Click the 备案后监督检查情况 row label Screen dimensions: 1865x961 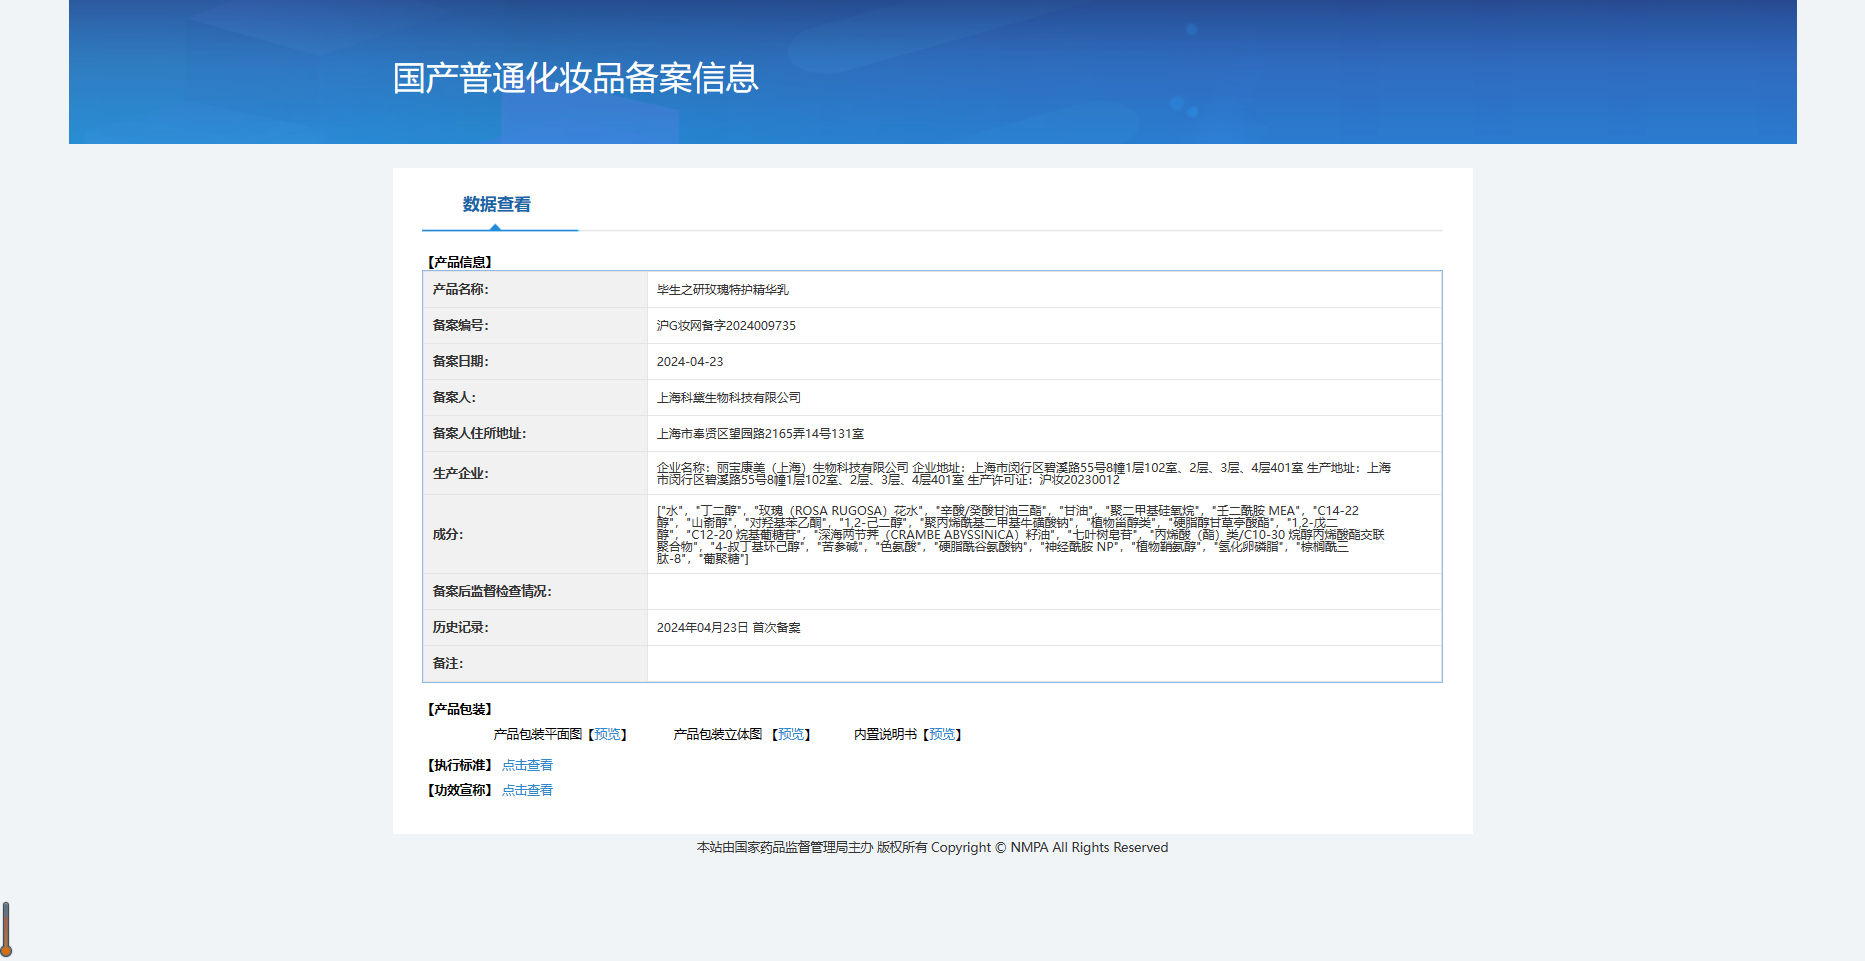(491, 592)
